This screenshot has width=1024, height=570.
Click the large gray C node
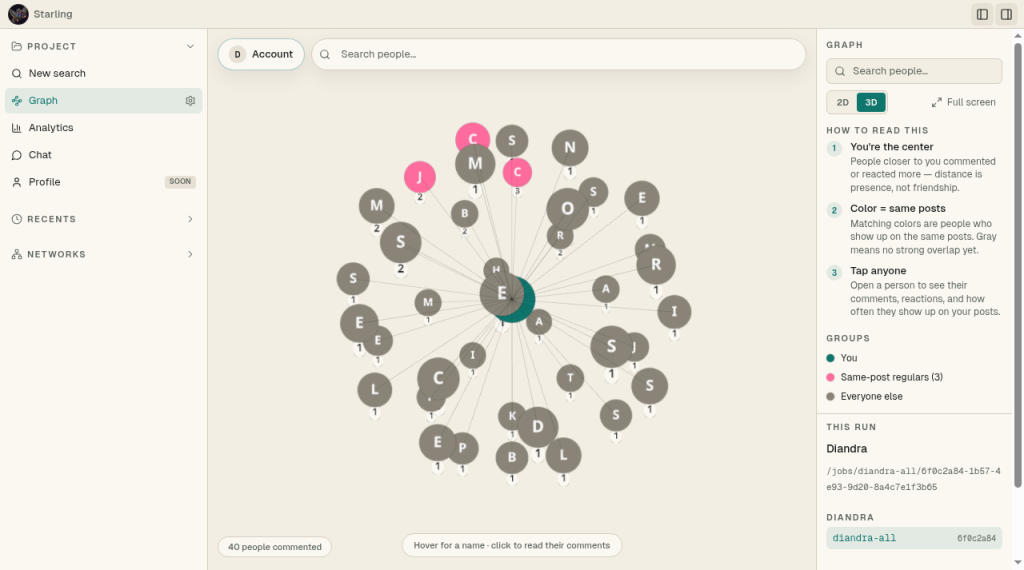pos(438,377)
